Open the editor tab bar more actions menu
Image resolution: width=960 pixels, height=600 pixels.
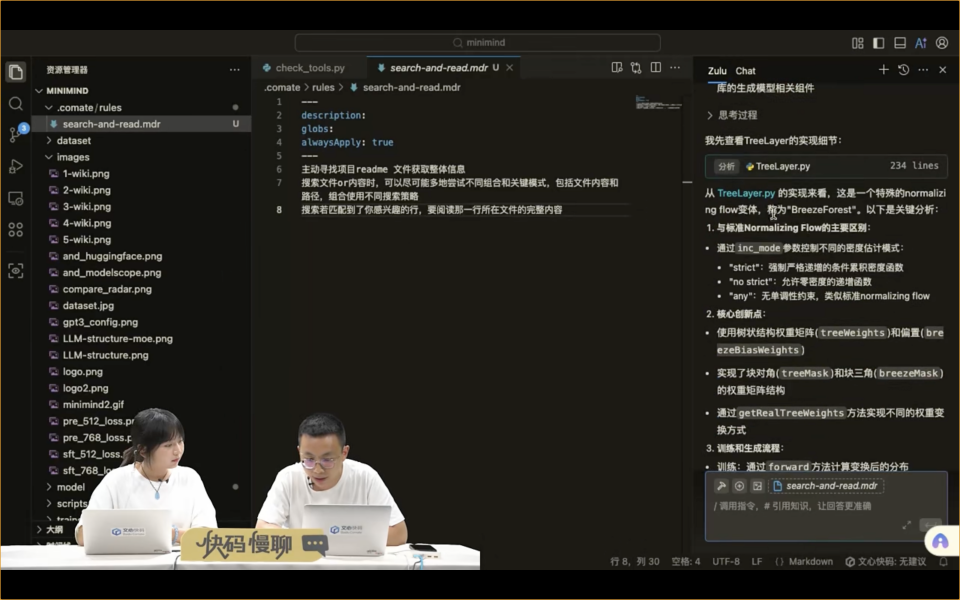[x=675, y=67]
